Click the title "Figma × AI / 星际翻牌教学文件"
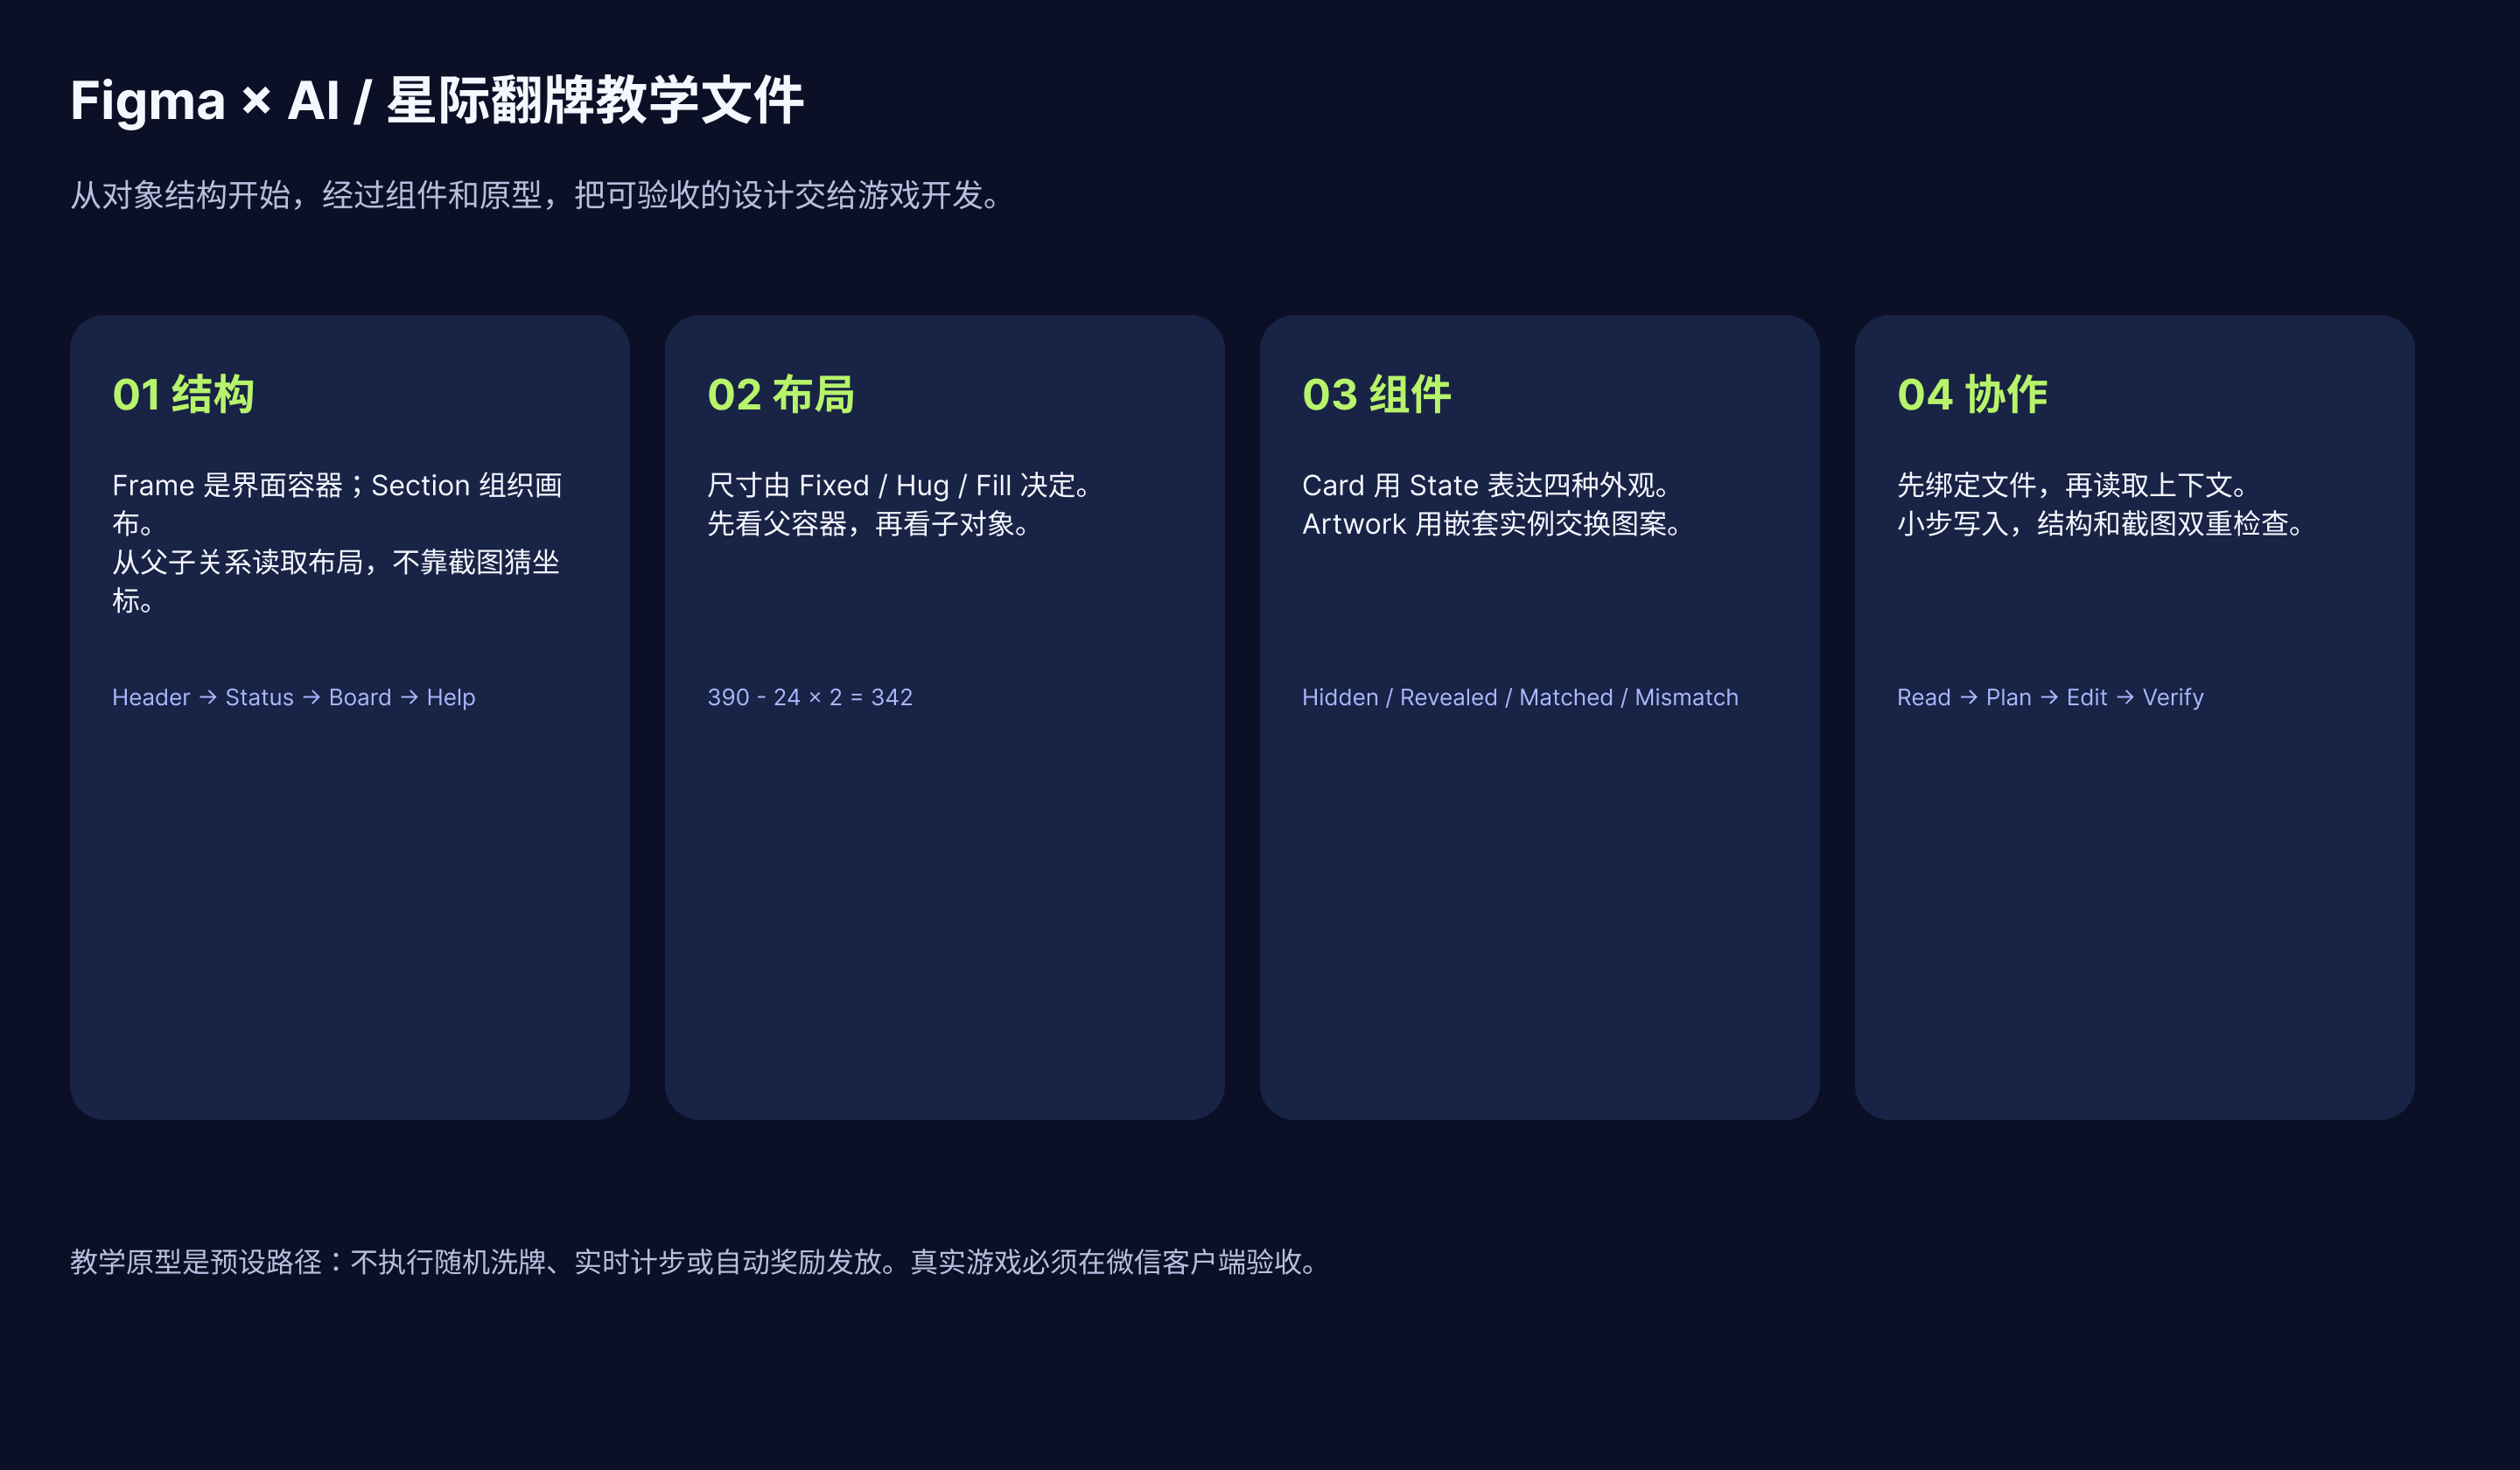The width and height of the screenshot is (2520, 1470). point(437,101)
